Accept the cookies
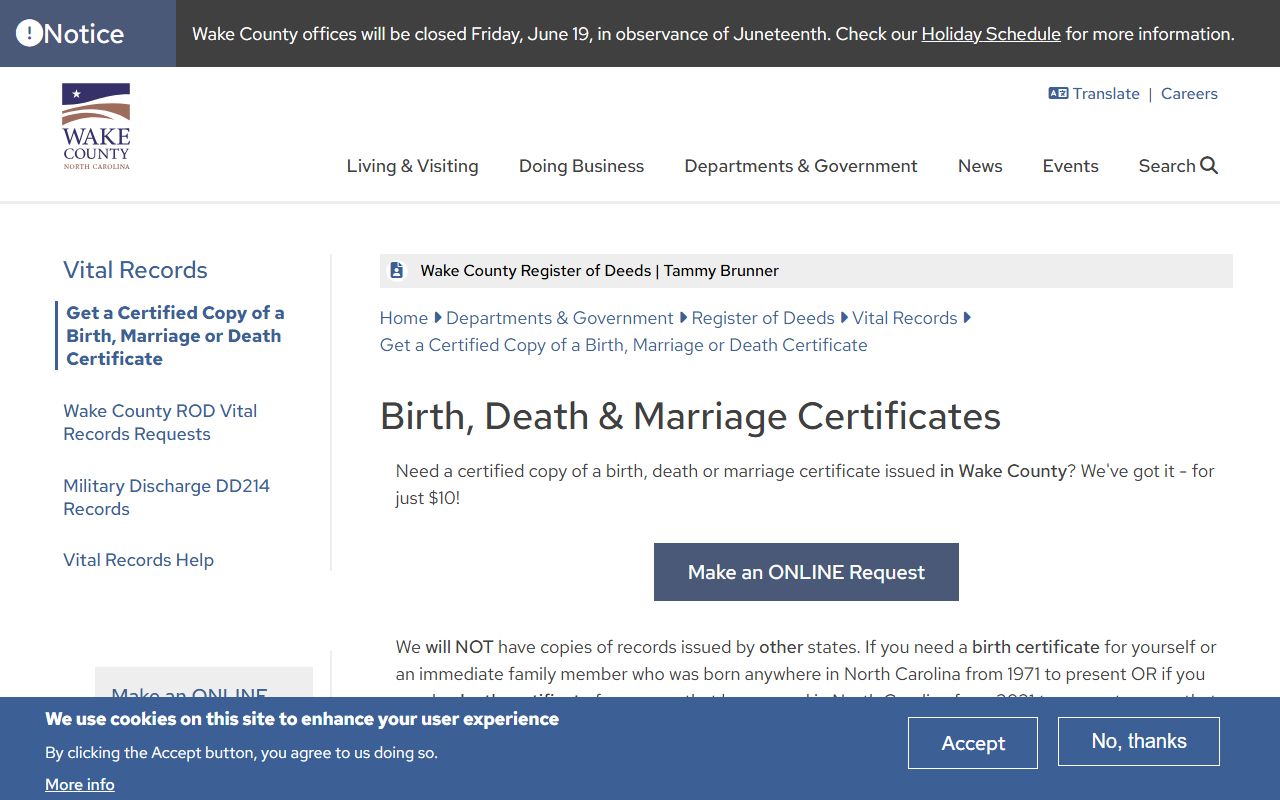This screenshot has height=800, width=1280. pyautogui.click(x=973, y=743)
